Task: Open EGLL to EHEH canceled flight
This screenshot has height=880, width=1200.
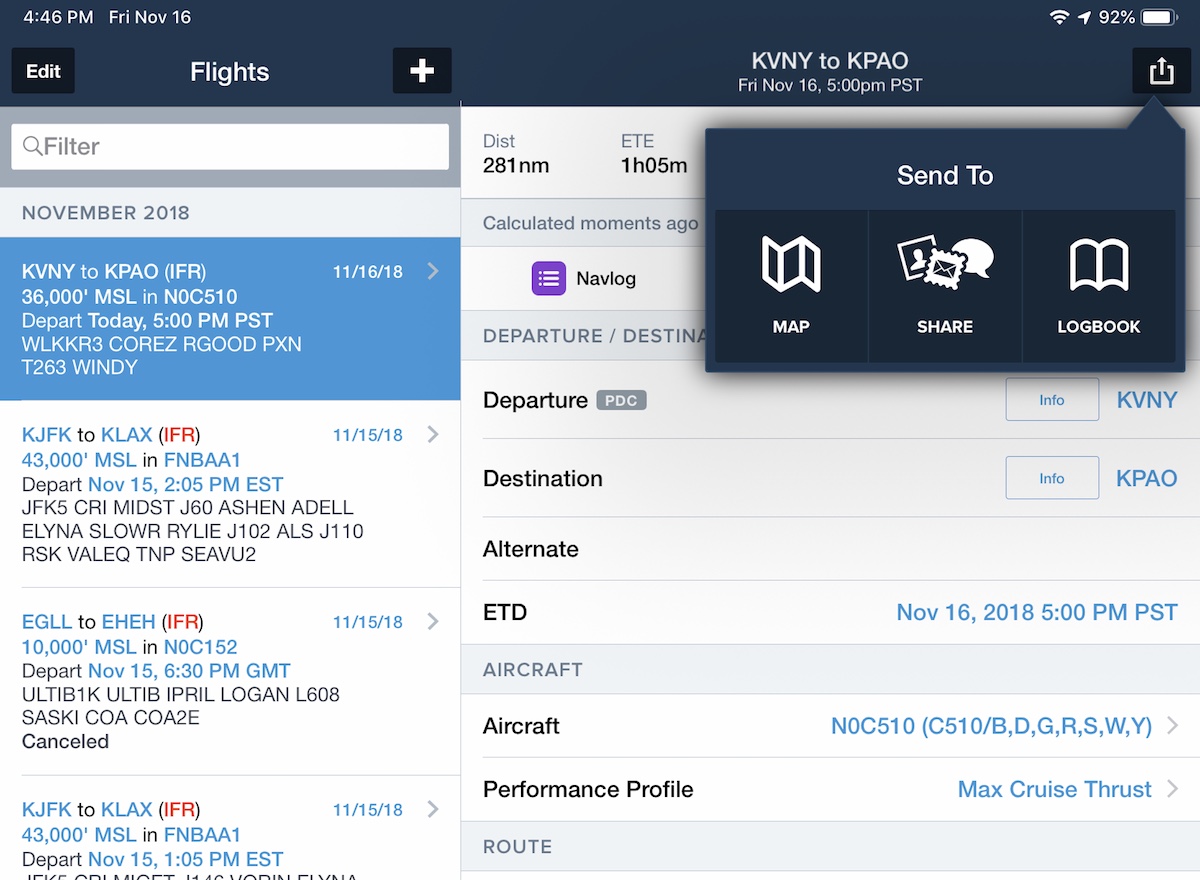Action: 230,681
